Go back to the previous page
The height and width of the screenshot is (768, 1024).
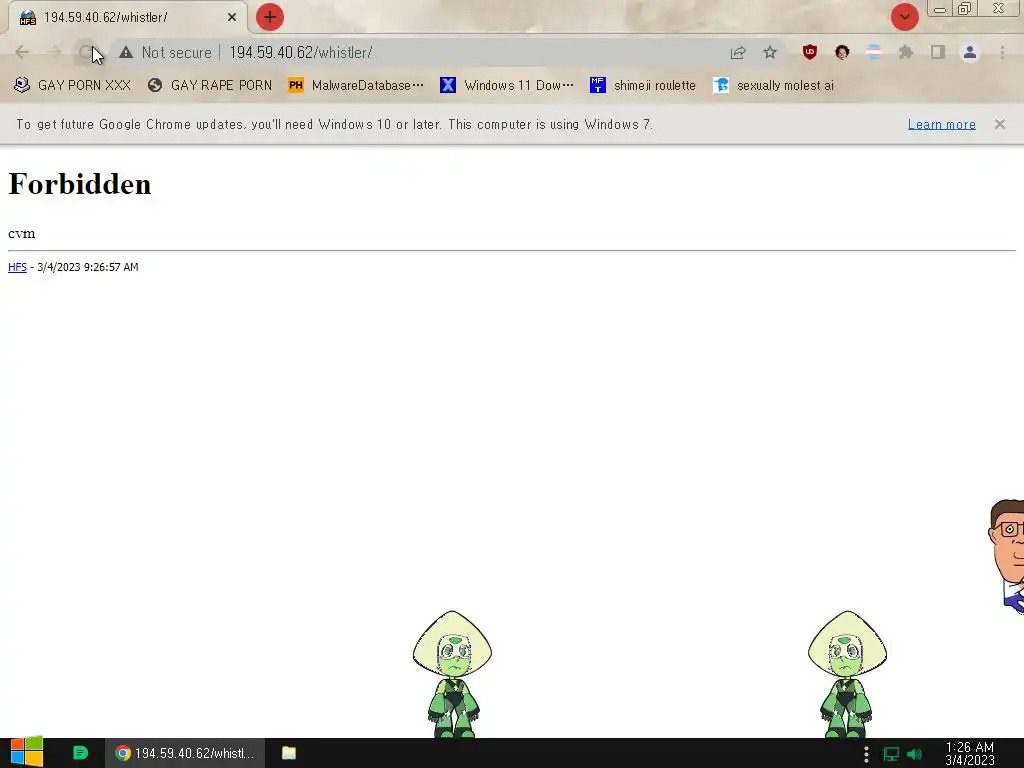22,52
